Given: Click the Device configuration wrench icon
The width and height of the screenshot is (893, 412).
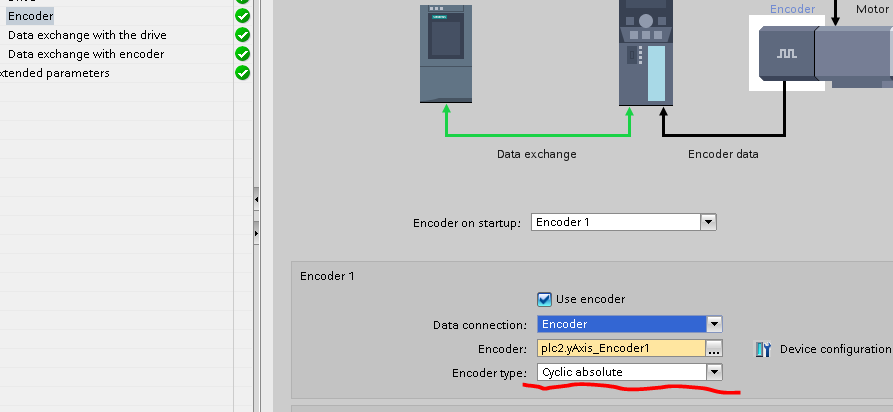Looking at the screenshot, I should click(x=763, y=349).
